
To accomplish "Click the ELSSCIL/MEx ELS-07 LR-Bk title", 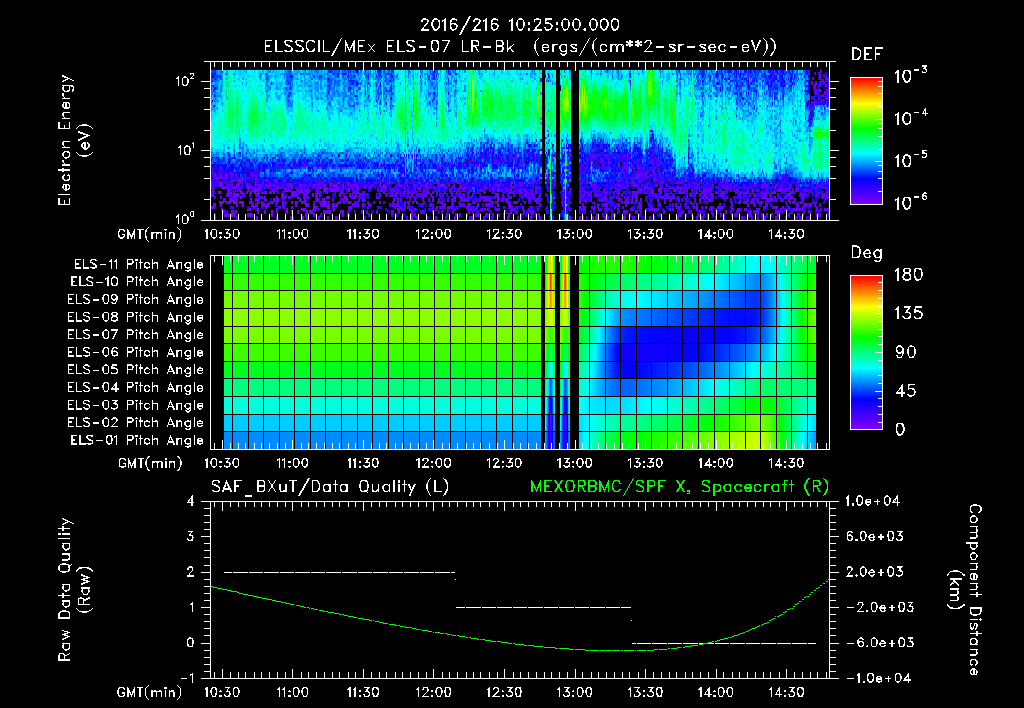I will 389,47.
